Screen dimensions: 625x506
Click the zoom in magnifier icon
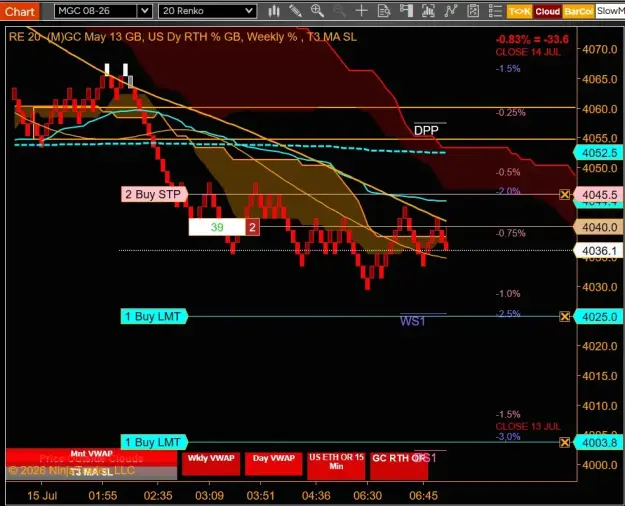point(317,11)
